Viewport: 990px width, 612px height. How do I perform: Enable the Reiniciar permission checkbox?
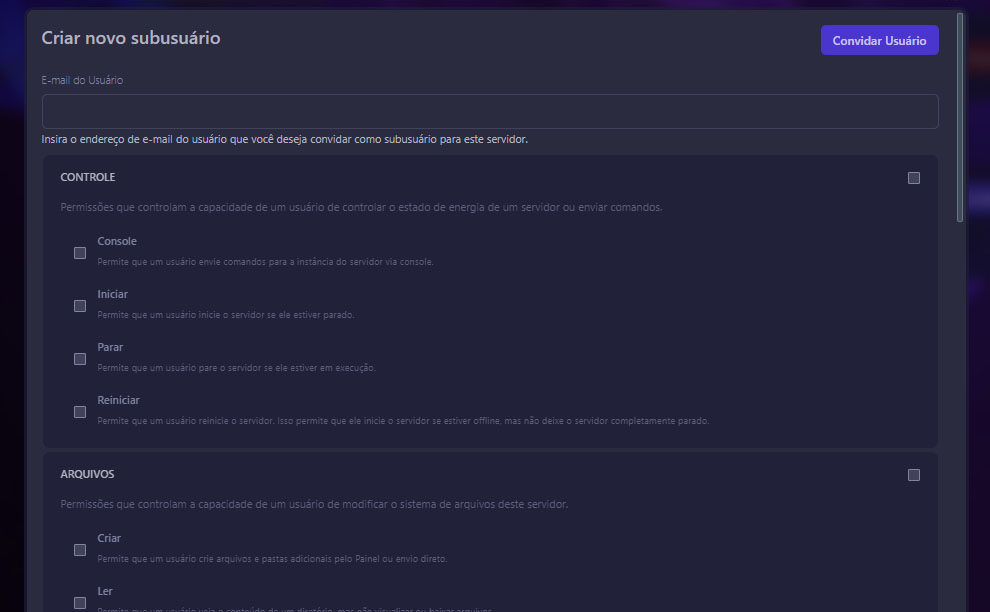80,411
